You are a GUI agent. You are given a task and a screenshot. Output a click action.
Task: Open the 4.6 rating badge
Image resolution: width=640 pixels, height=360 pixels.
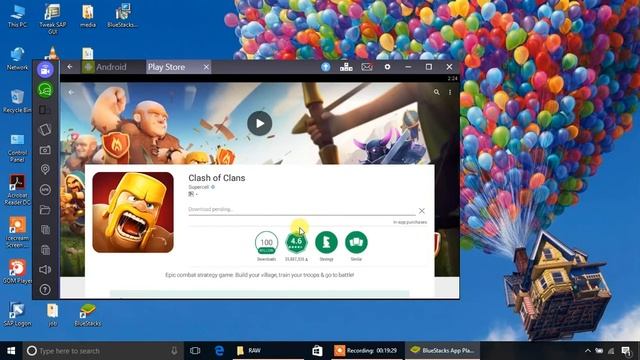296,242
